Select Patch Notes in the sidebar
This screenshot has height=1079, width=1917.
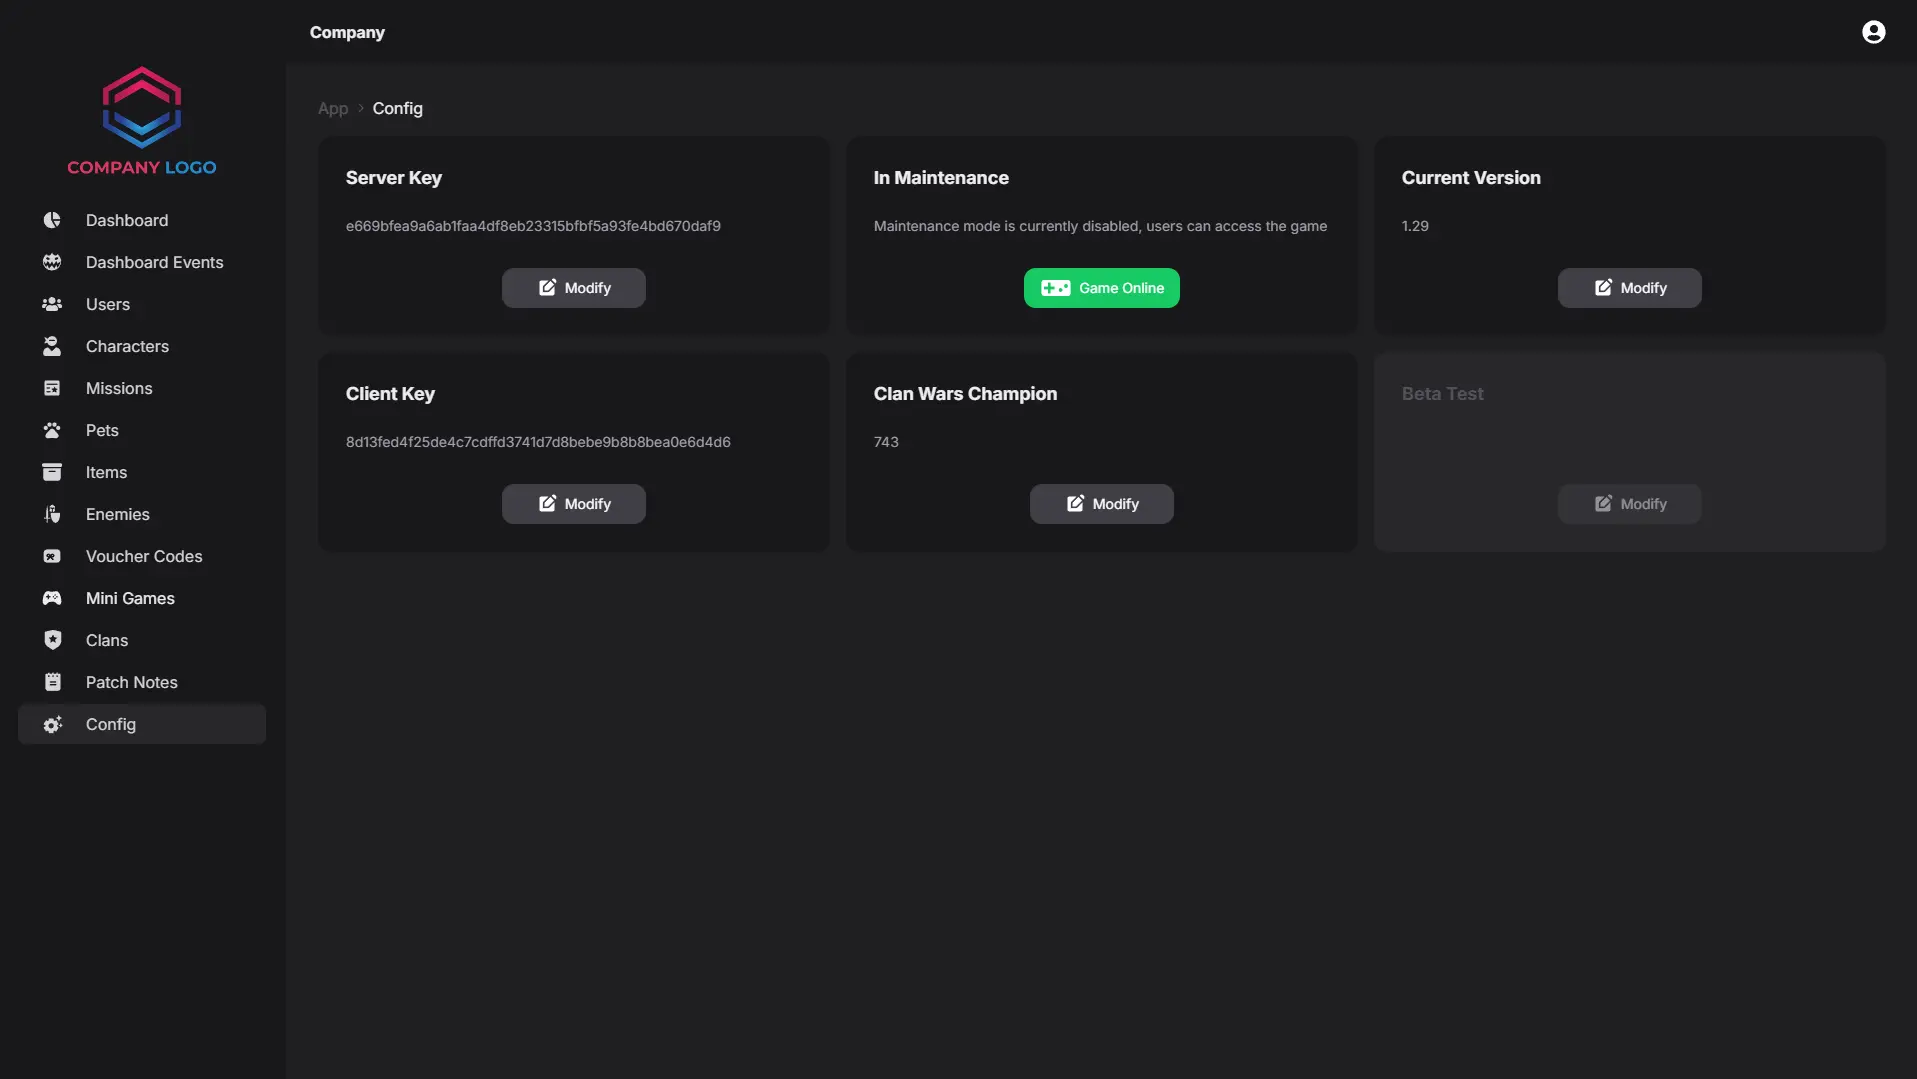[x=131, y=682]
